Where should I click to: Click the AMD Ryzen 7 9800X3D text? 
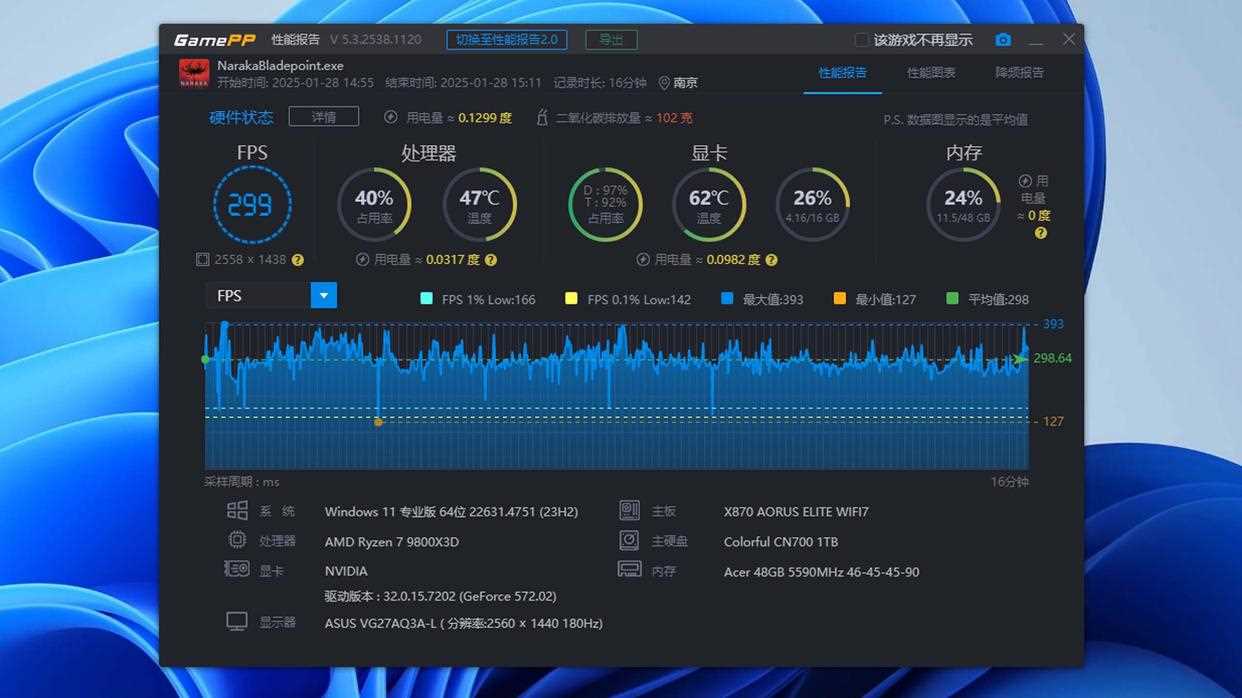pyautogui.click(x=392, y=542)
